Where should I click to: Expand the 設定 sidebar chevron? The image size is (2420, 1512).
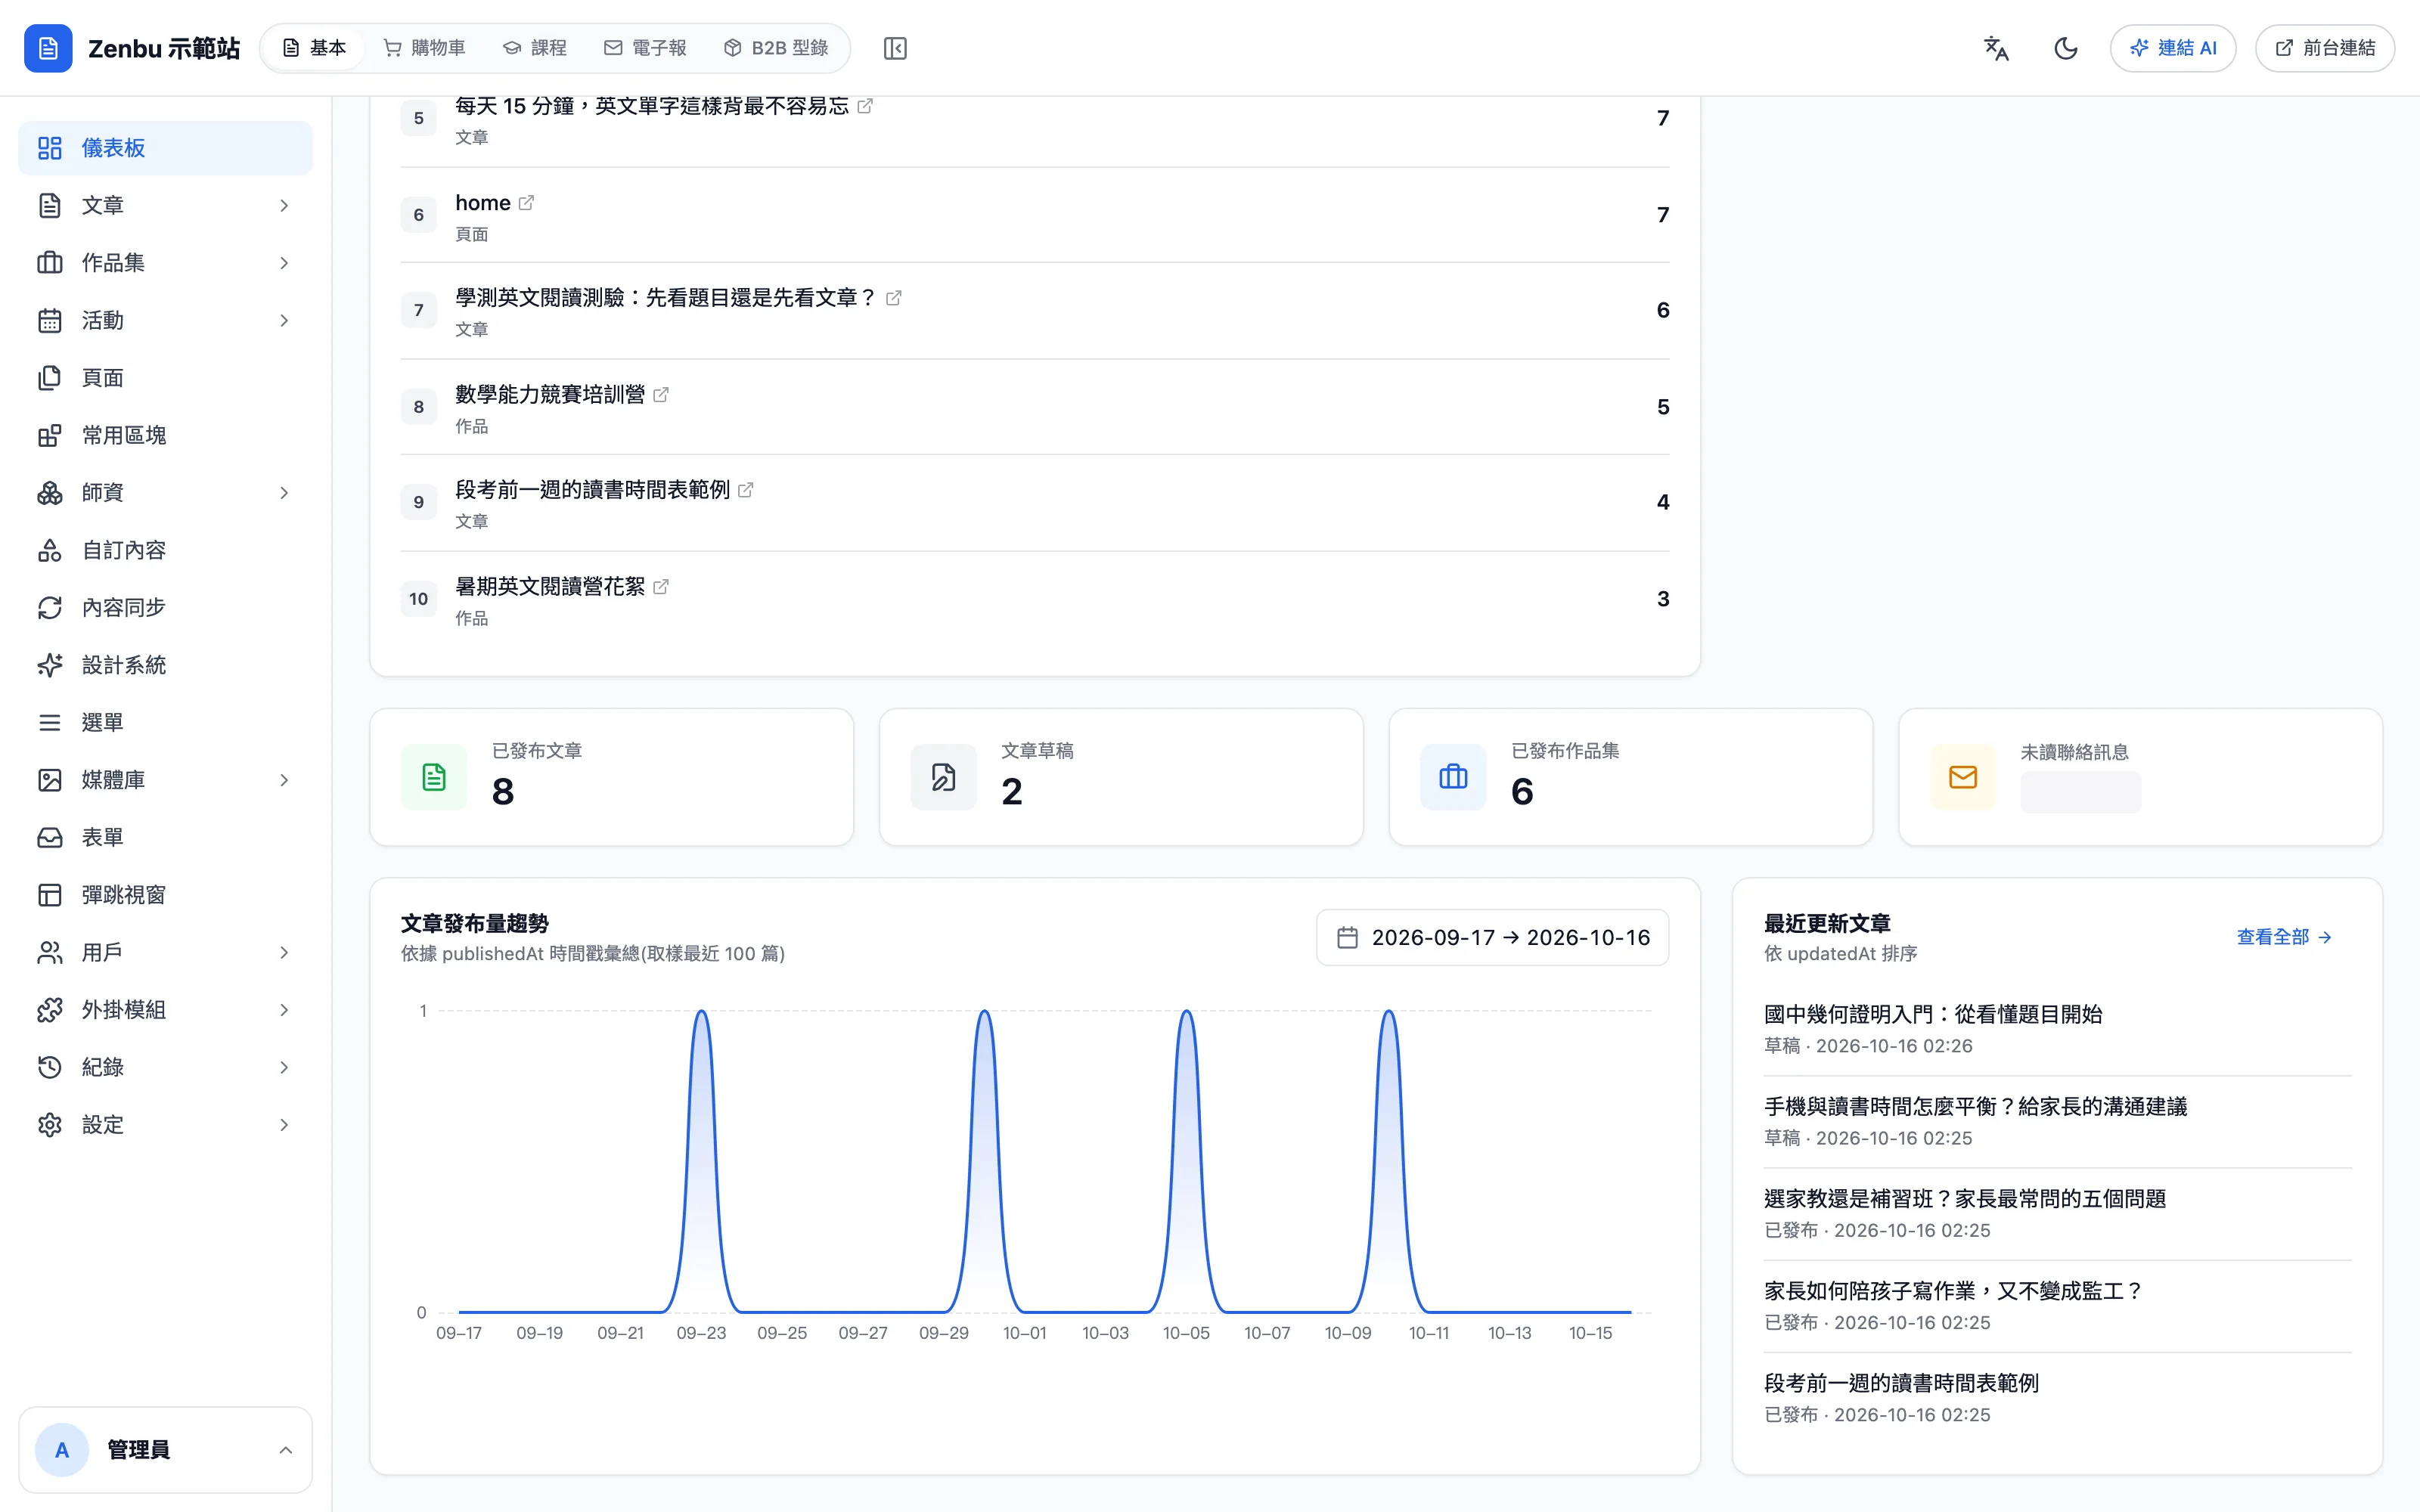284,1125
